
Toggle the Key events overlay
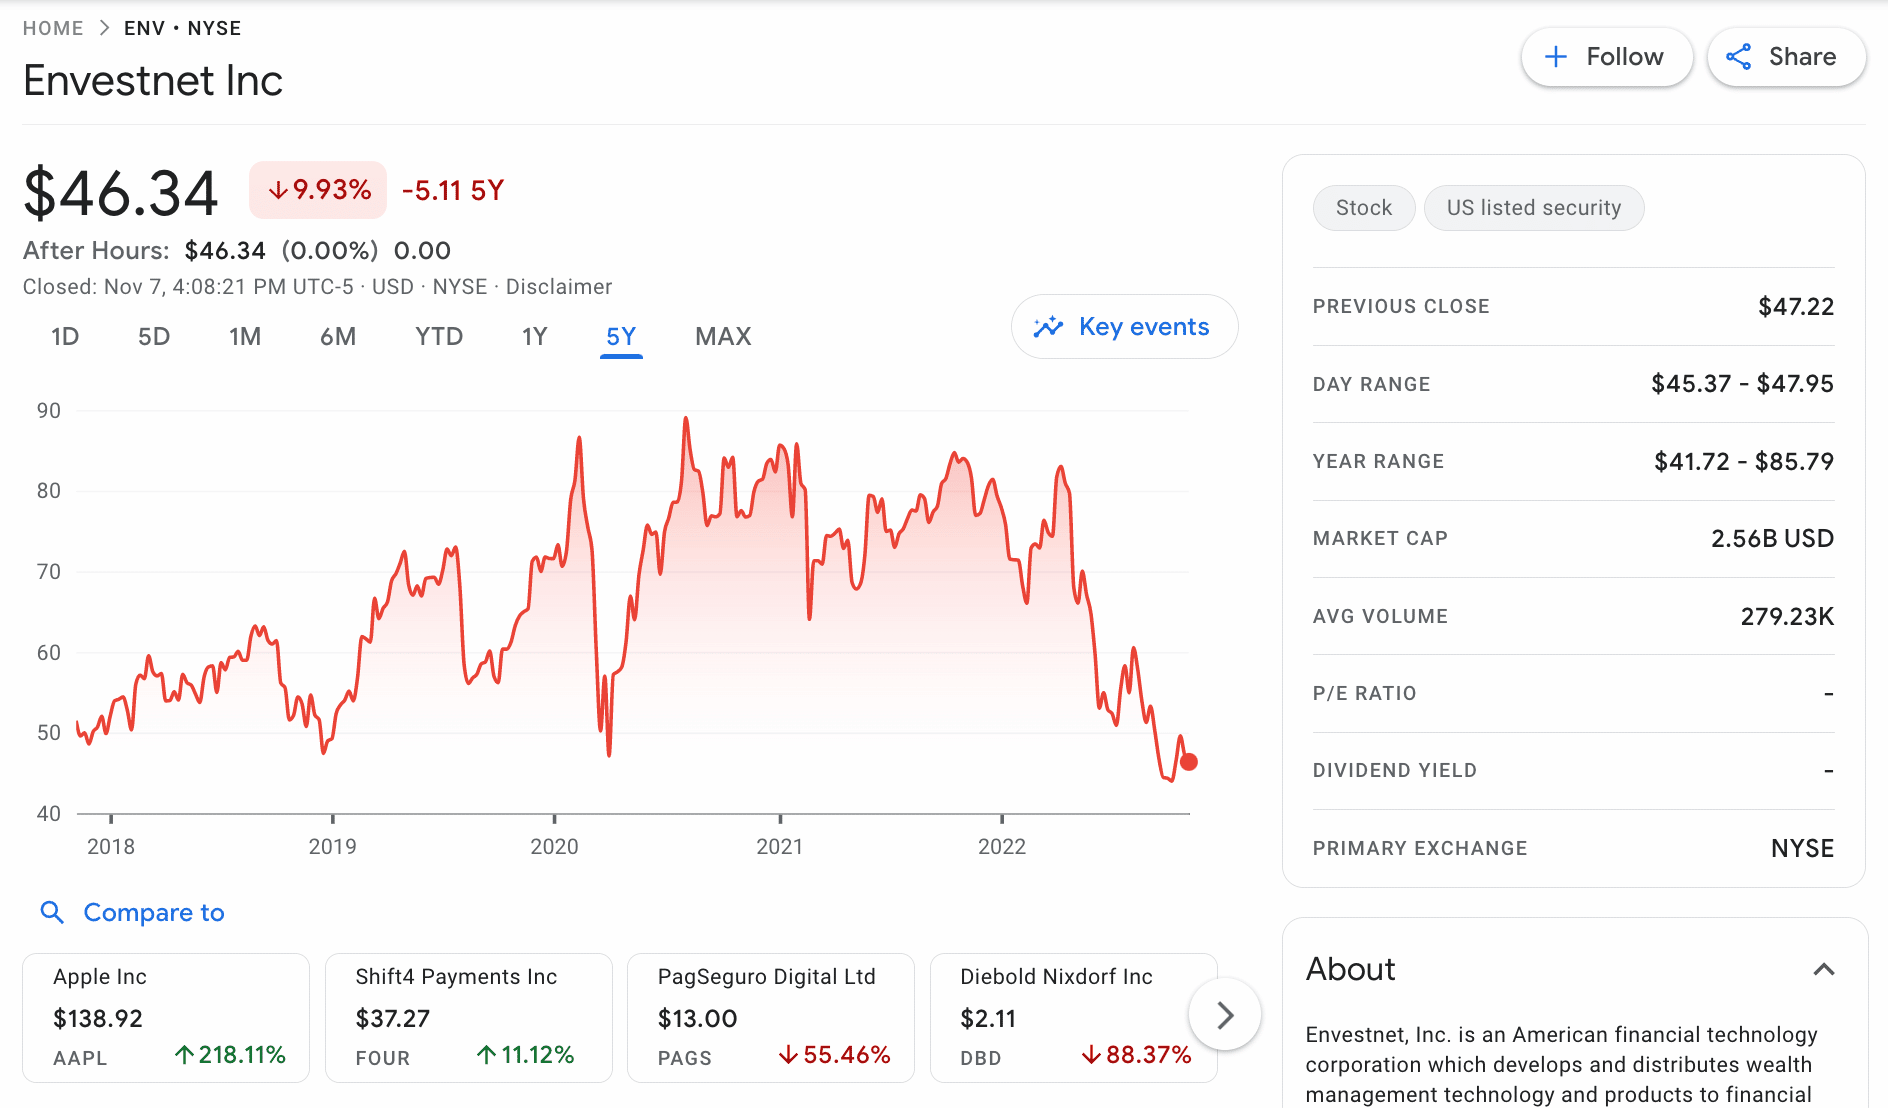[1124, 326]
